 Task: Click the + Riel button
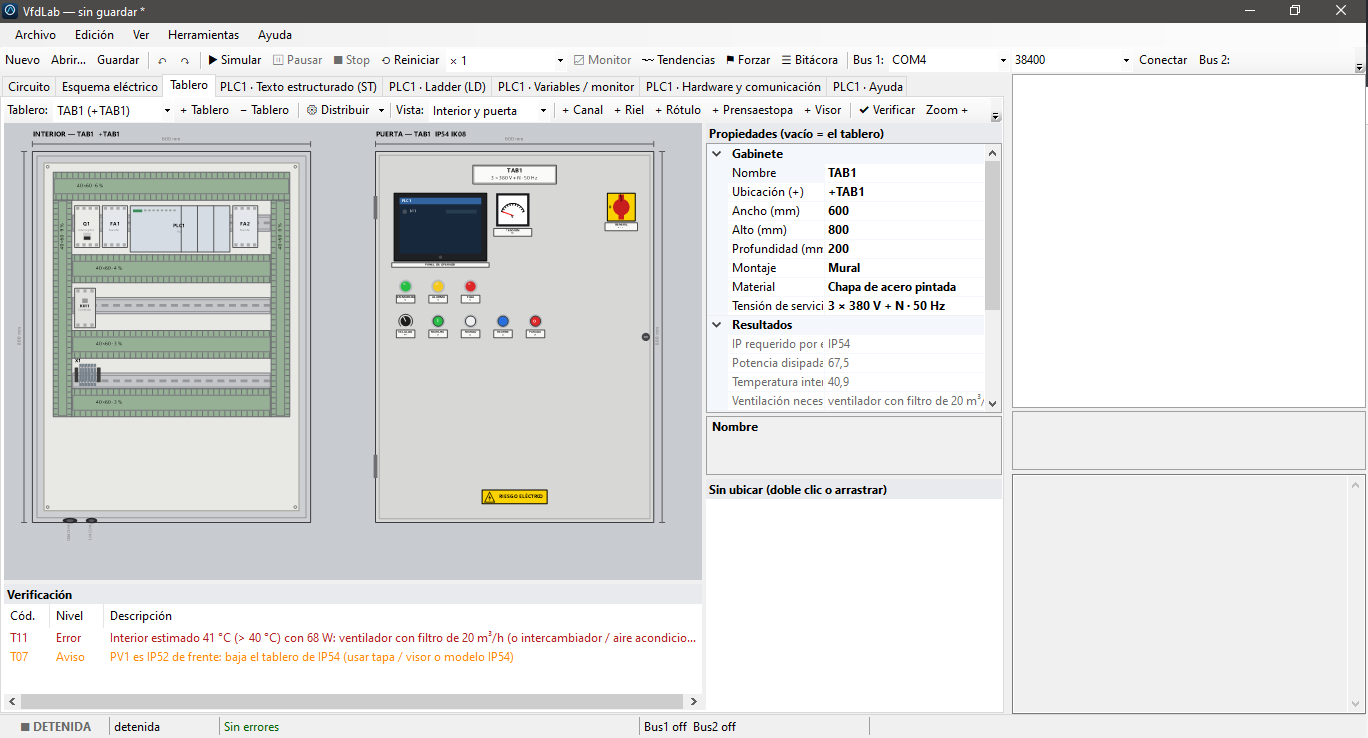[x=628, y=110]
